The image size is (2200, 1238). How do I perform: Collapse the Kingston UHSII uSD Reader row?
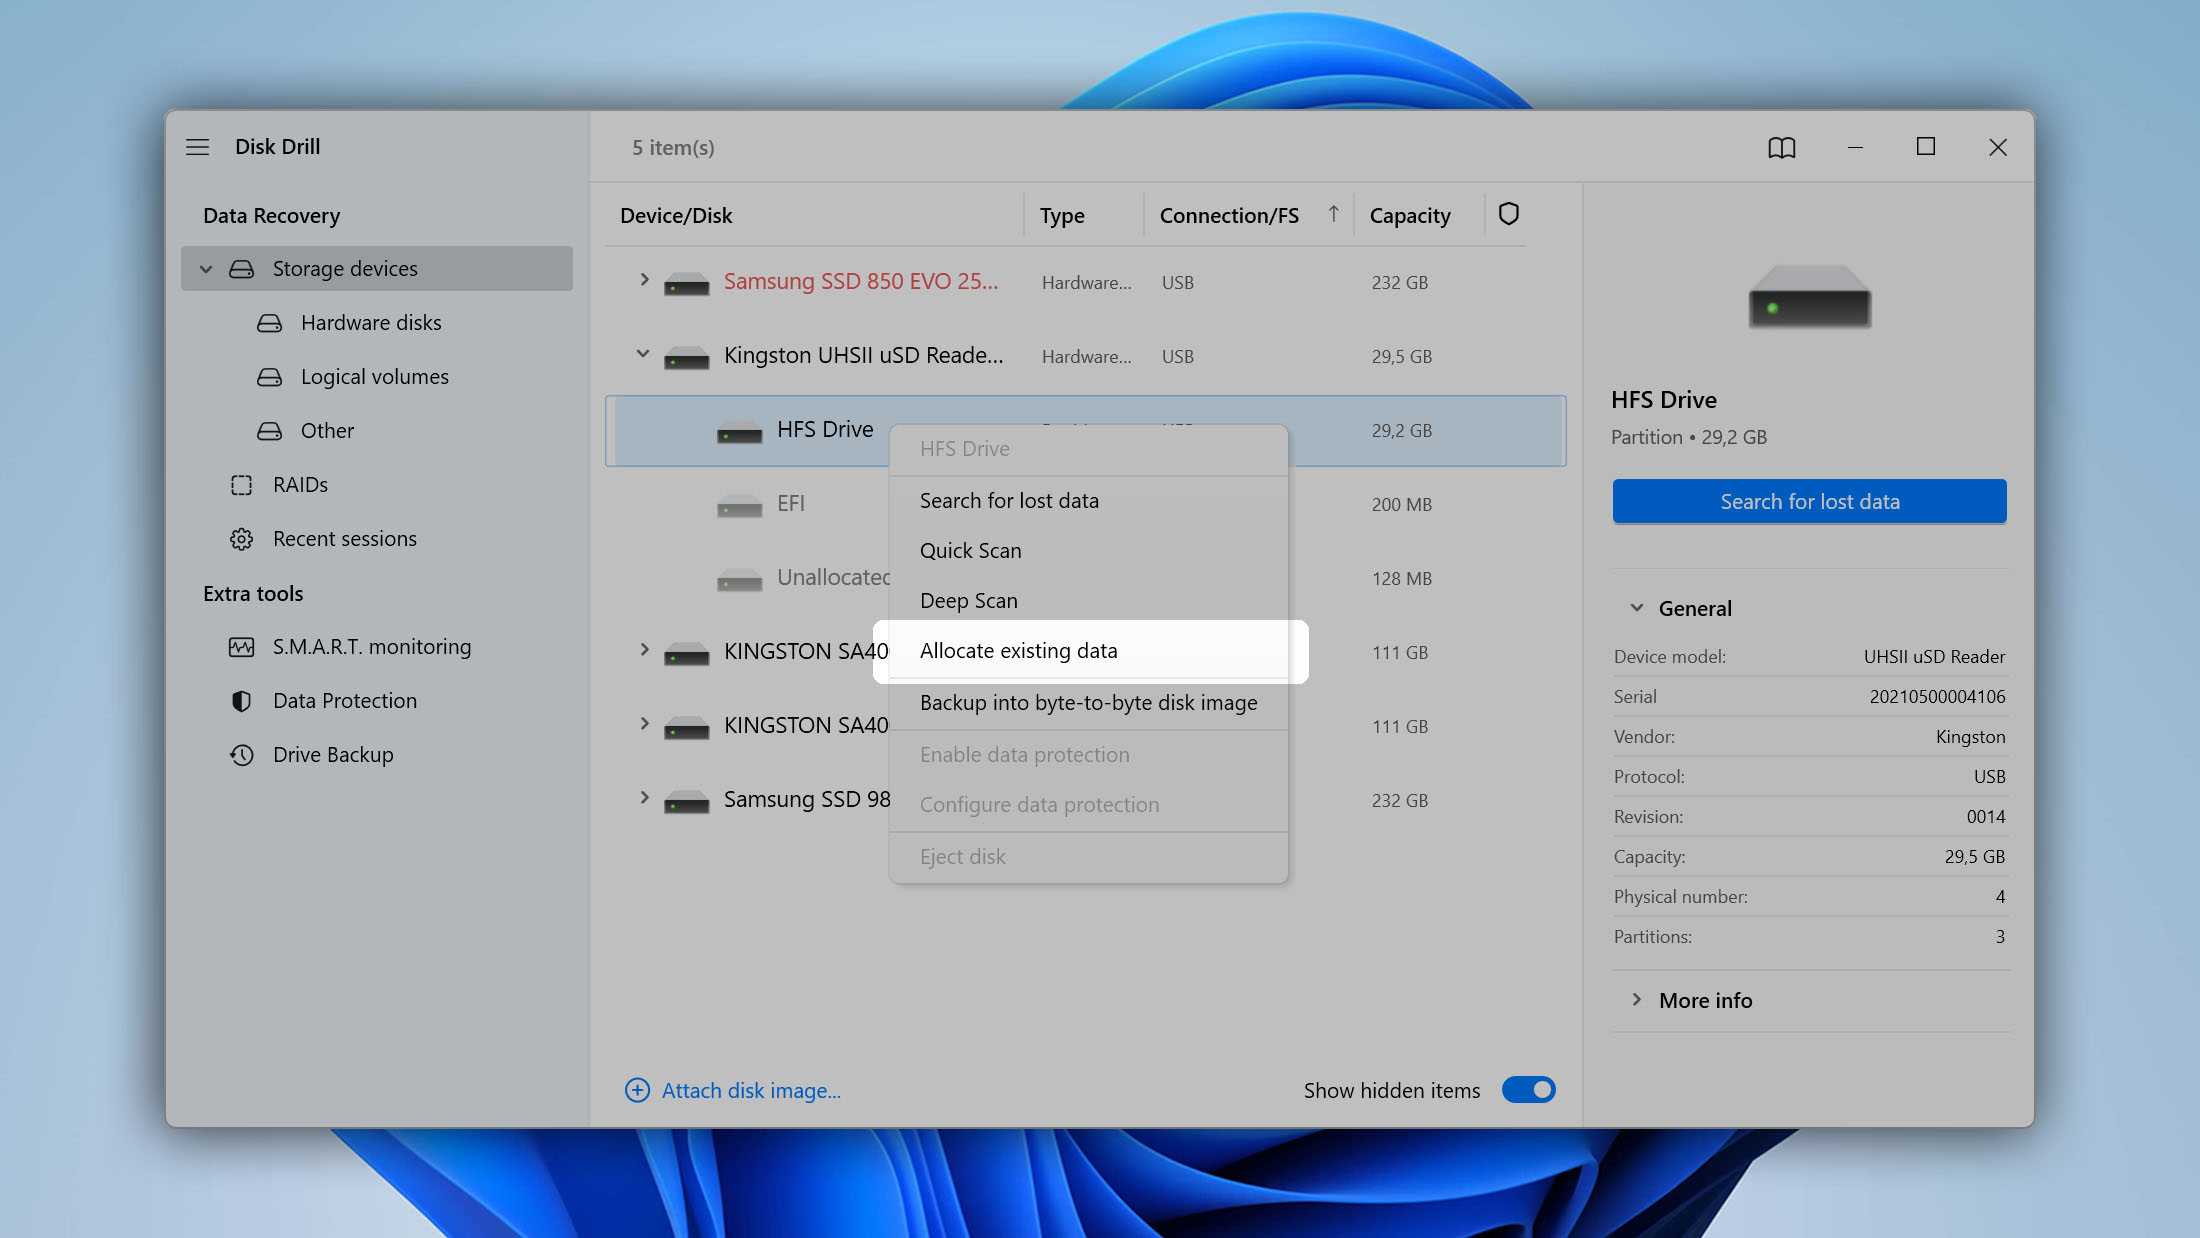(x=643, y=354)
